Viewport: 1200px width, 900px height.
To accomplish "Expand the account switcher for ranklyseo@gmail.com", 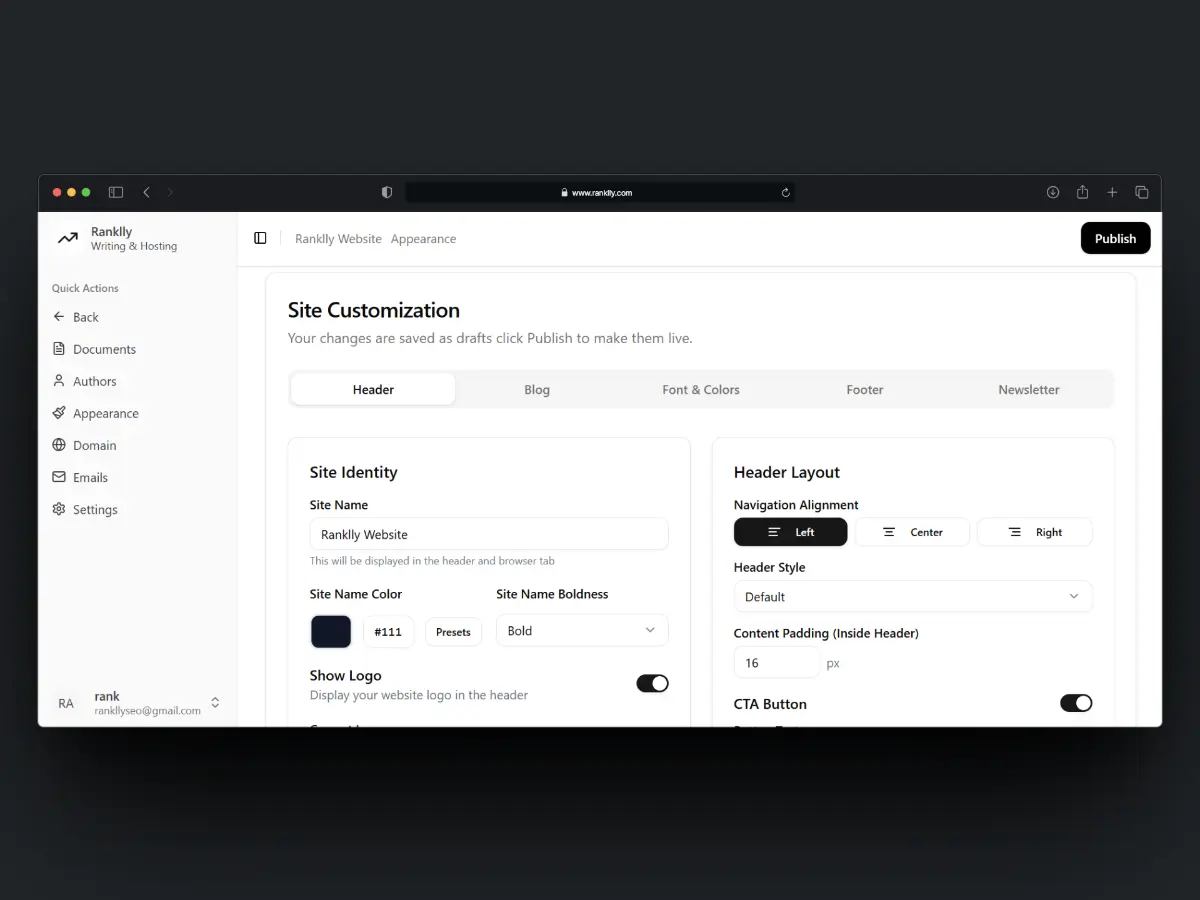I will click(x=215, y=703).
